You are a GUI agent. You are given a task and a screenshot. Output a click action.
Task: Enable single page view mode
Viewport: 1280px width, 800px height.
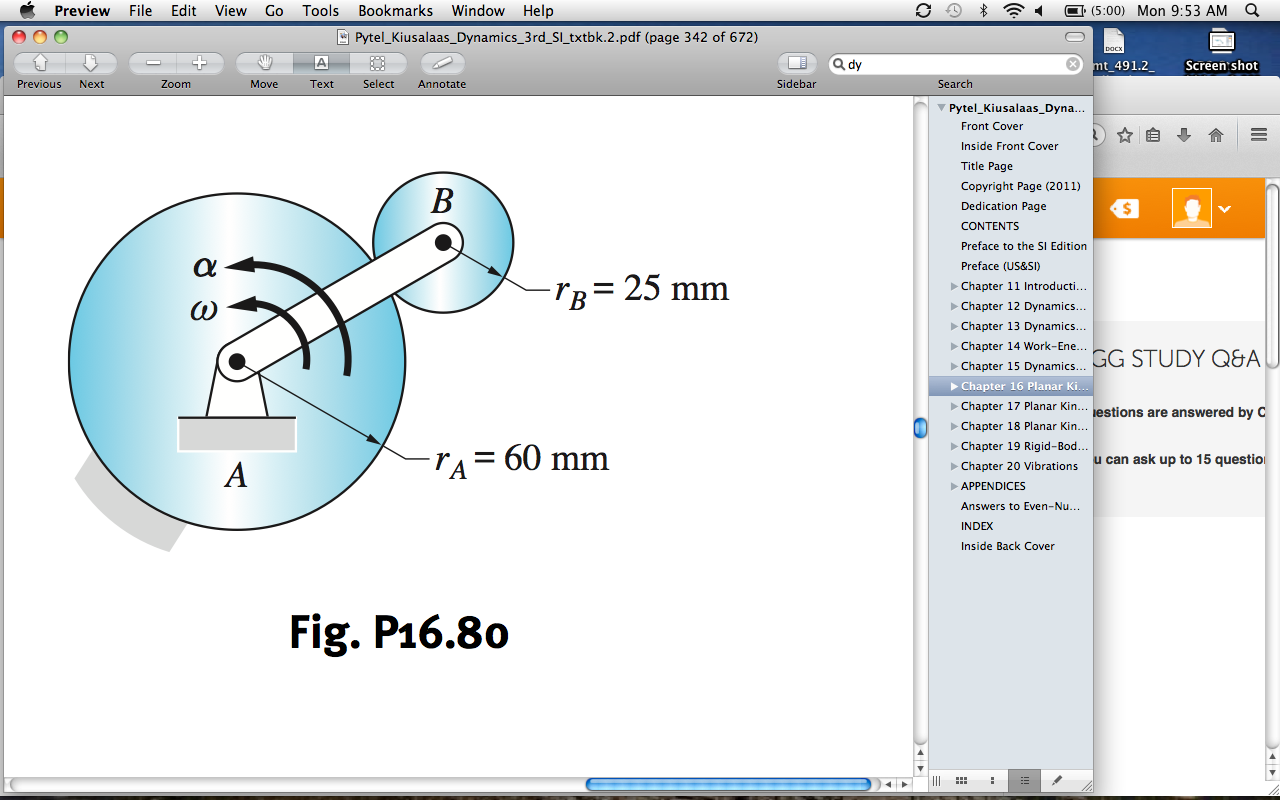[993, 781]
